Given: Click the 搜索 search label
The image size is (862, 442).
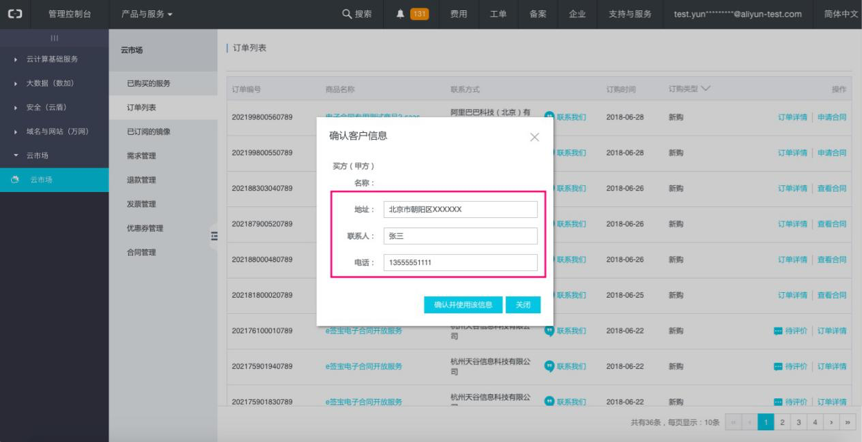Looking at the screenshot, I should (363, 14).
